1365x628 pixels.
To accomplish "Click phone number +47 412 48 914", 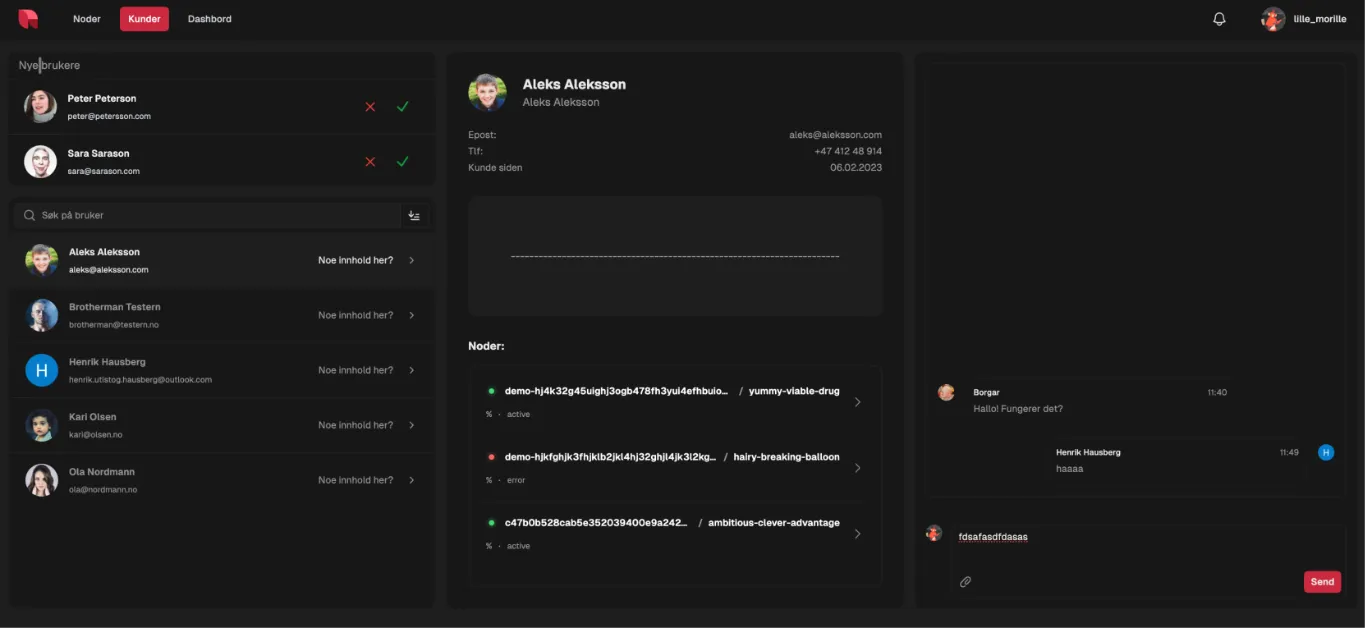I will 848,151.
